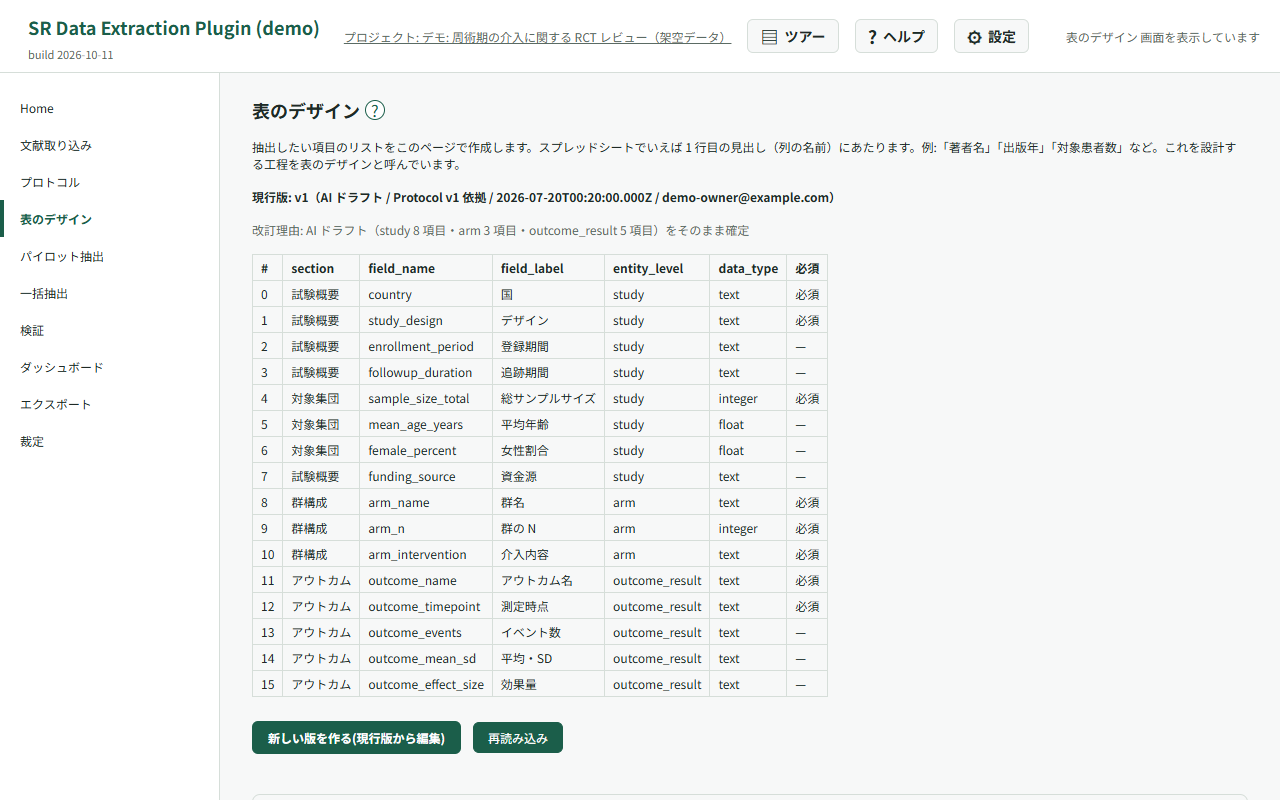1280x800 pixels.
Task: Select the female_percent cell
Action: (x=426, y=450)
